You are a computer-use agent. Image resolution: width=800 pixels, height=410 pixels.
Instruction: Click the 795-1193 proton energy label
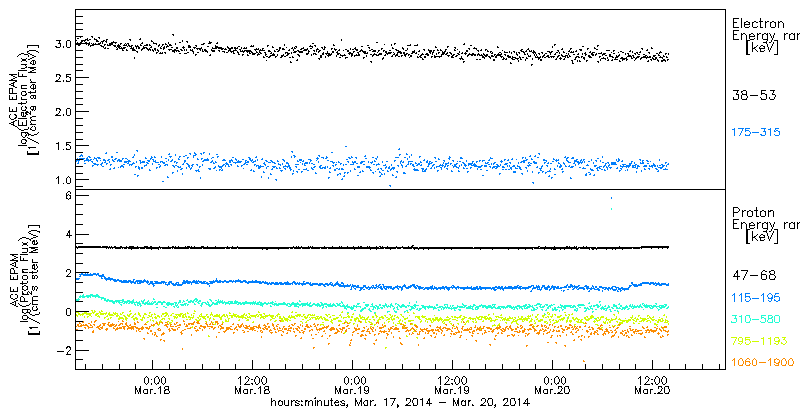point(759,341)
